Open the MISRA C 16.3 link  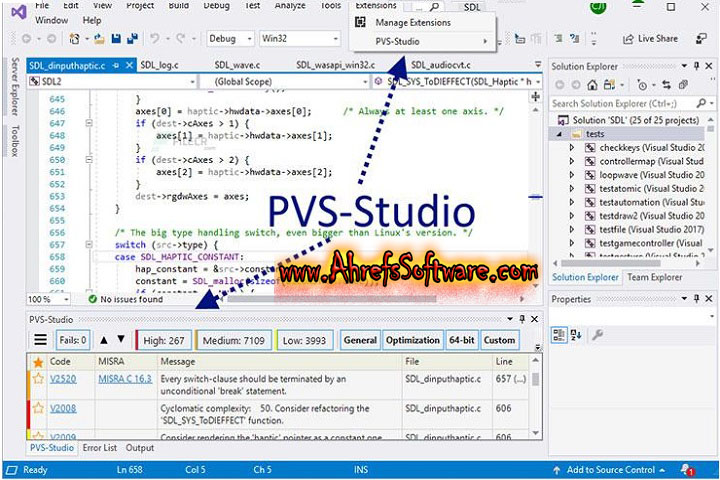(124, 379)
